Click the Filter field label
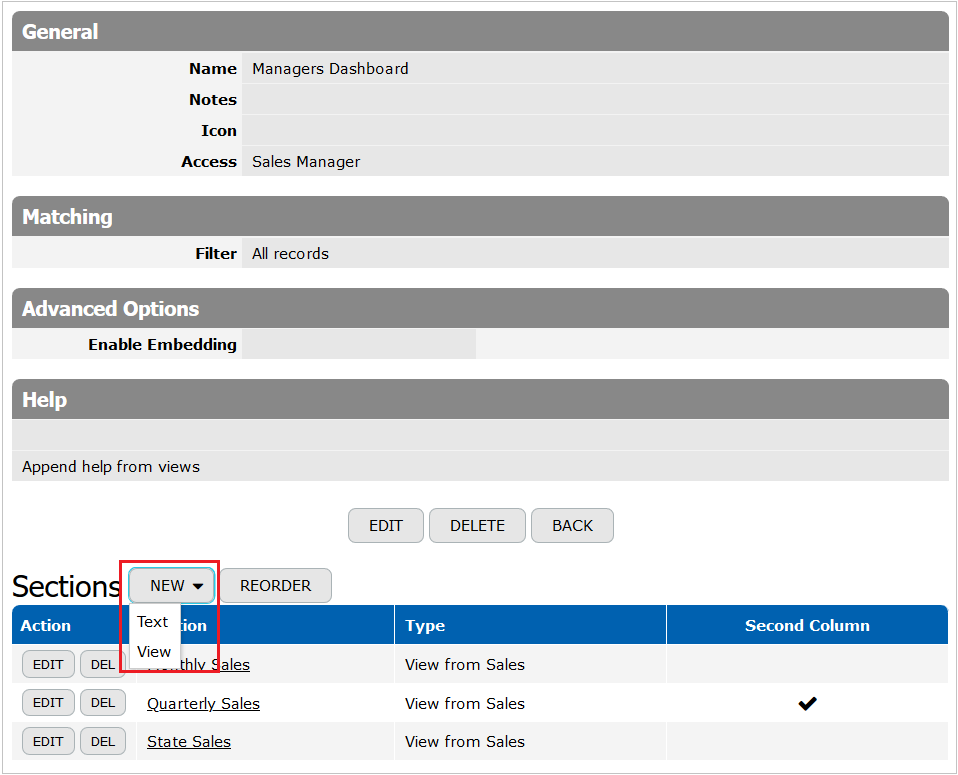 216,254
